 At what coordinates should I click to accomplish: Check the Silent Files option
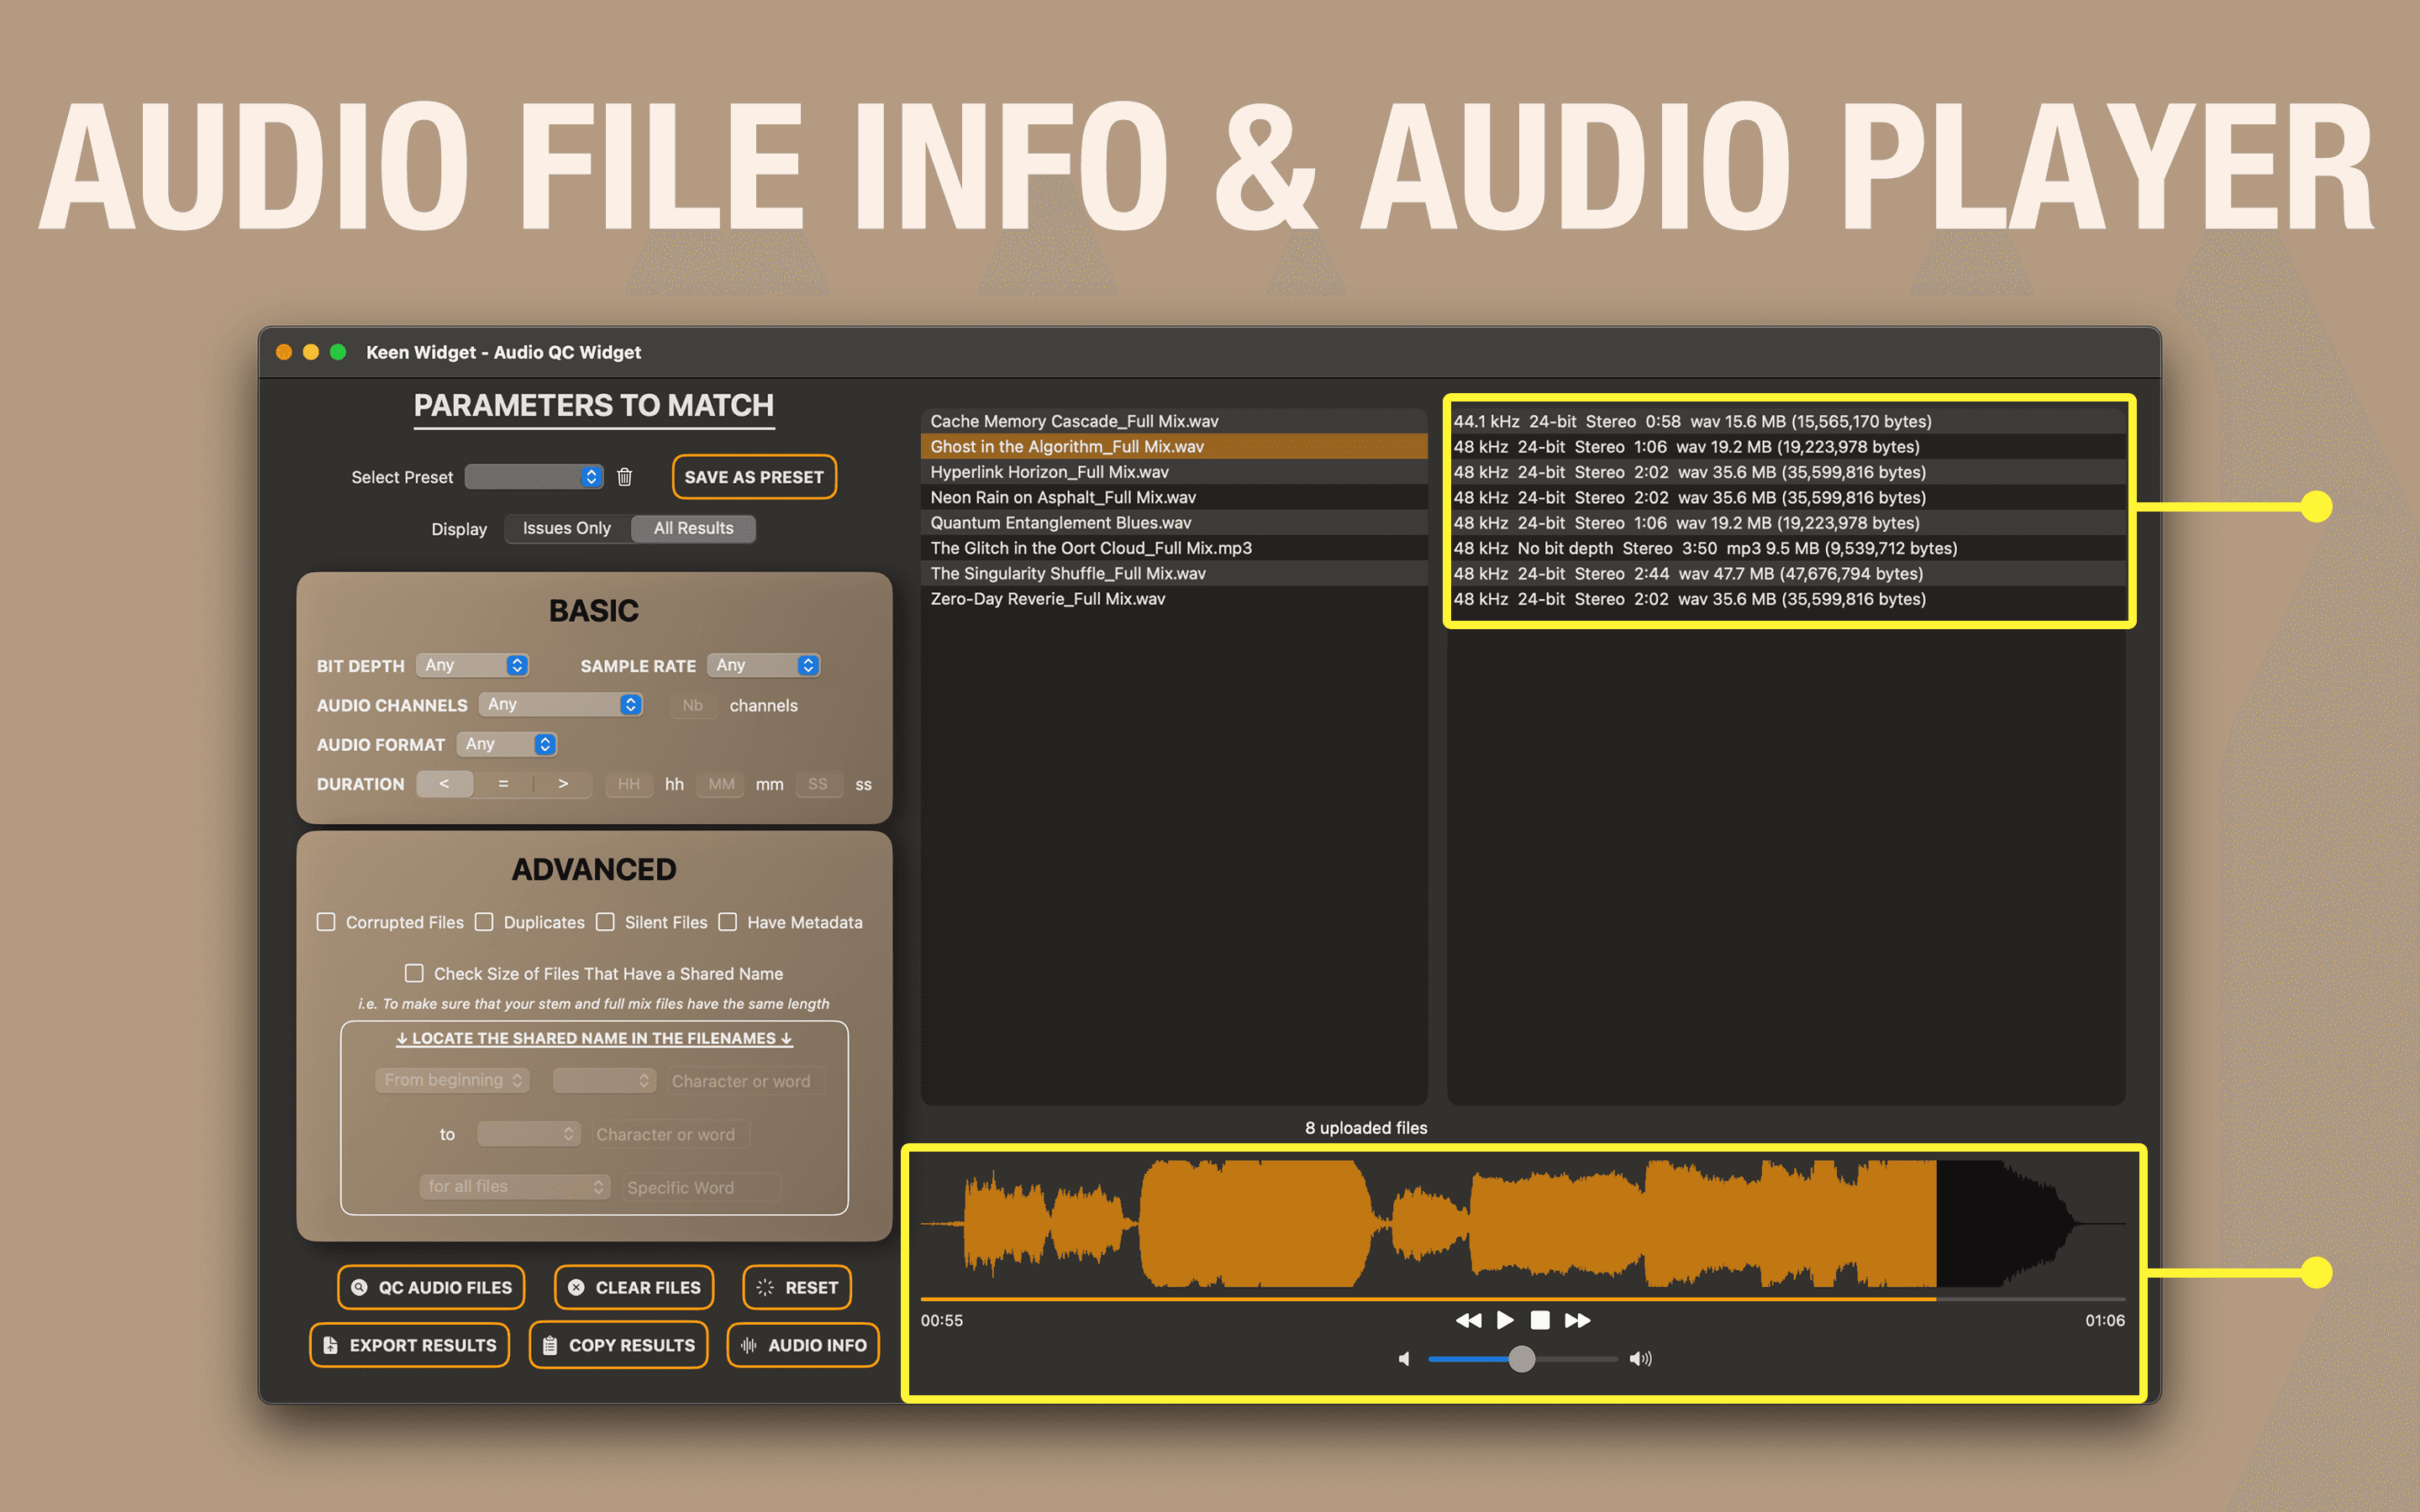pyautogui.click(x=605, y=922)
